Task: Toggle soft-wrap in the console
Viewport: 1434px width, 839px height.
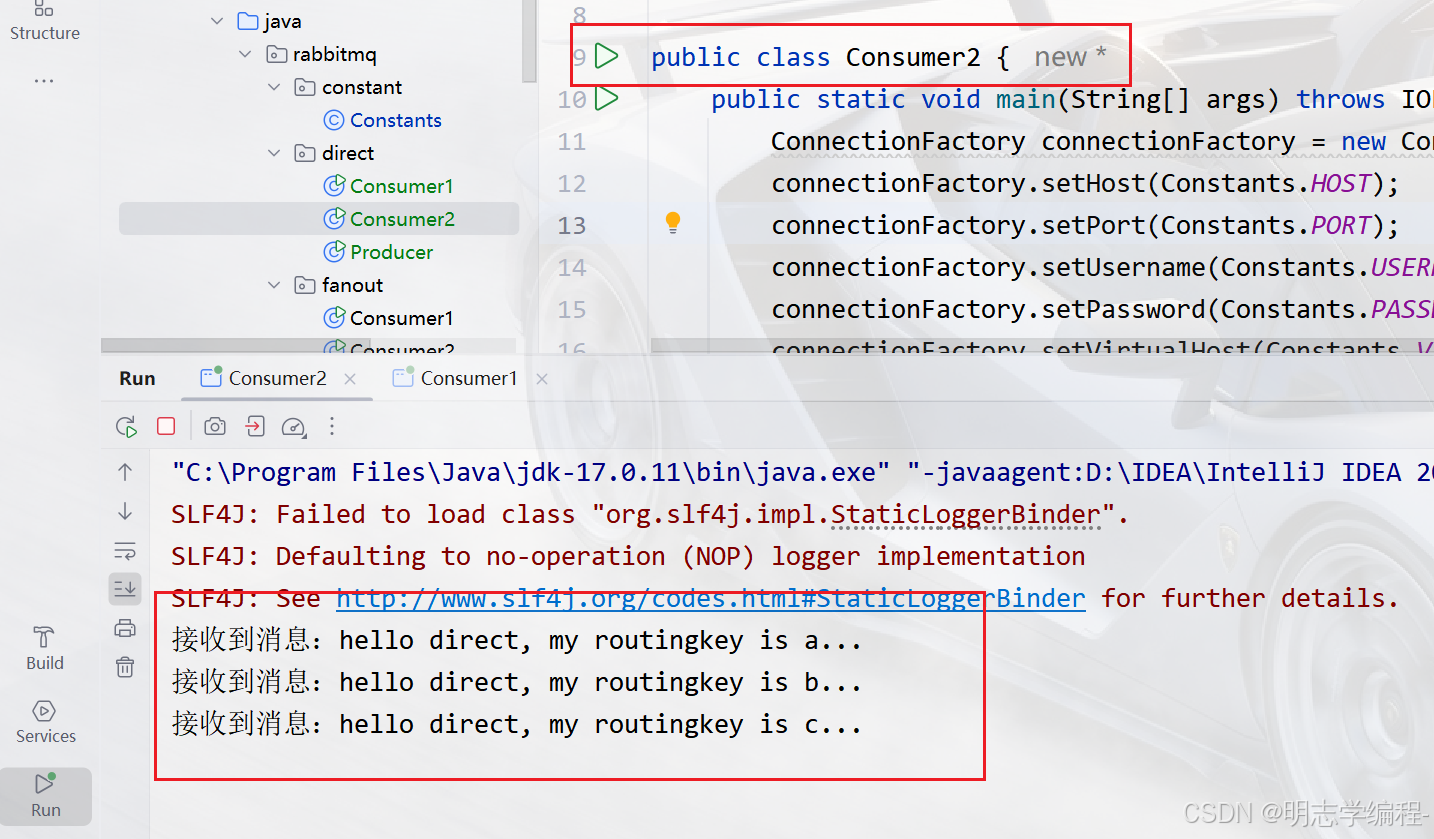Action: (125, 550)
